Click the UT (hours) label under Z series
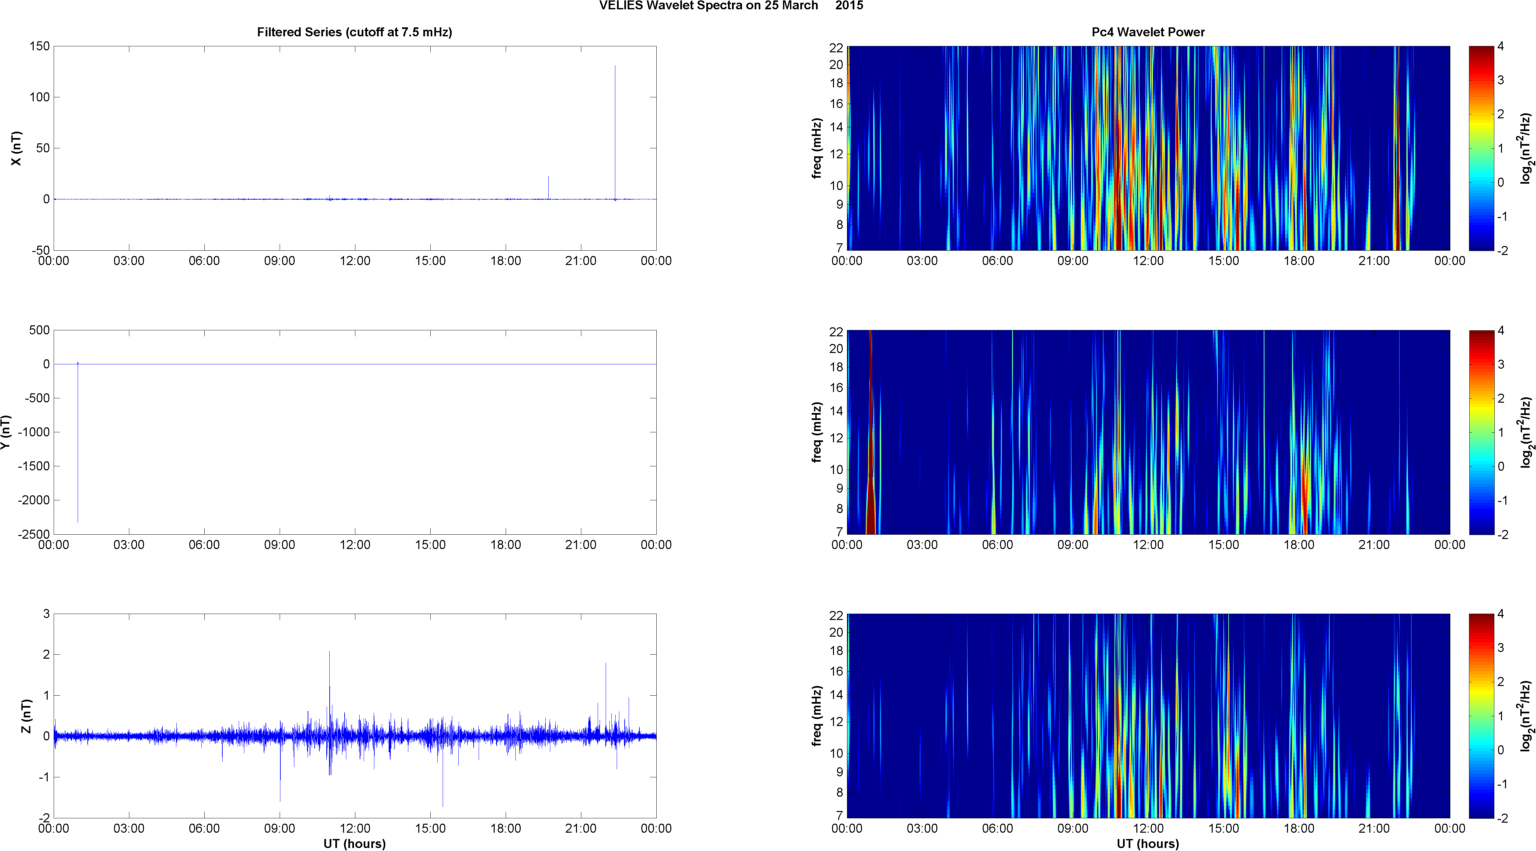1536x851 pixels. click(354, 843)
